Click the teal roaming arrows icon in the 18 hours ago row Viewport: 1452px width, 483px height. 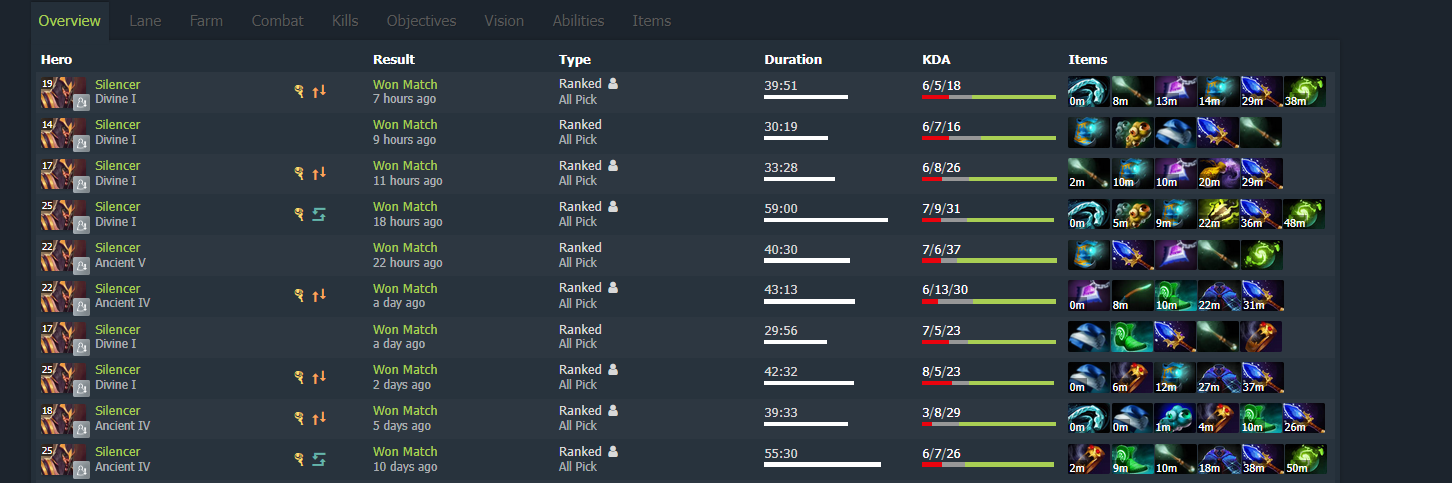319,214
